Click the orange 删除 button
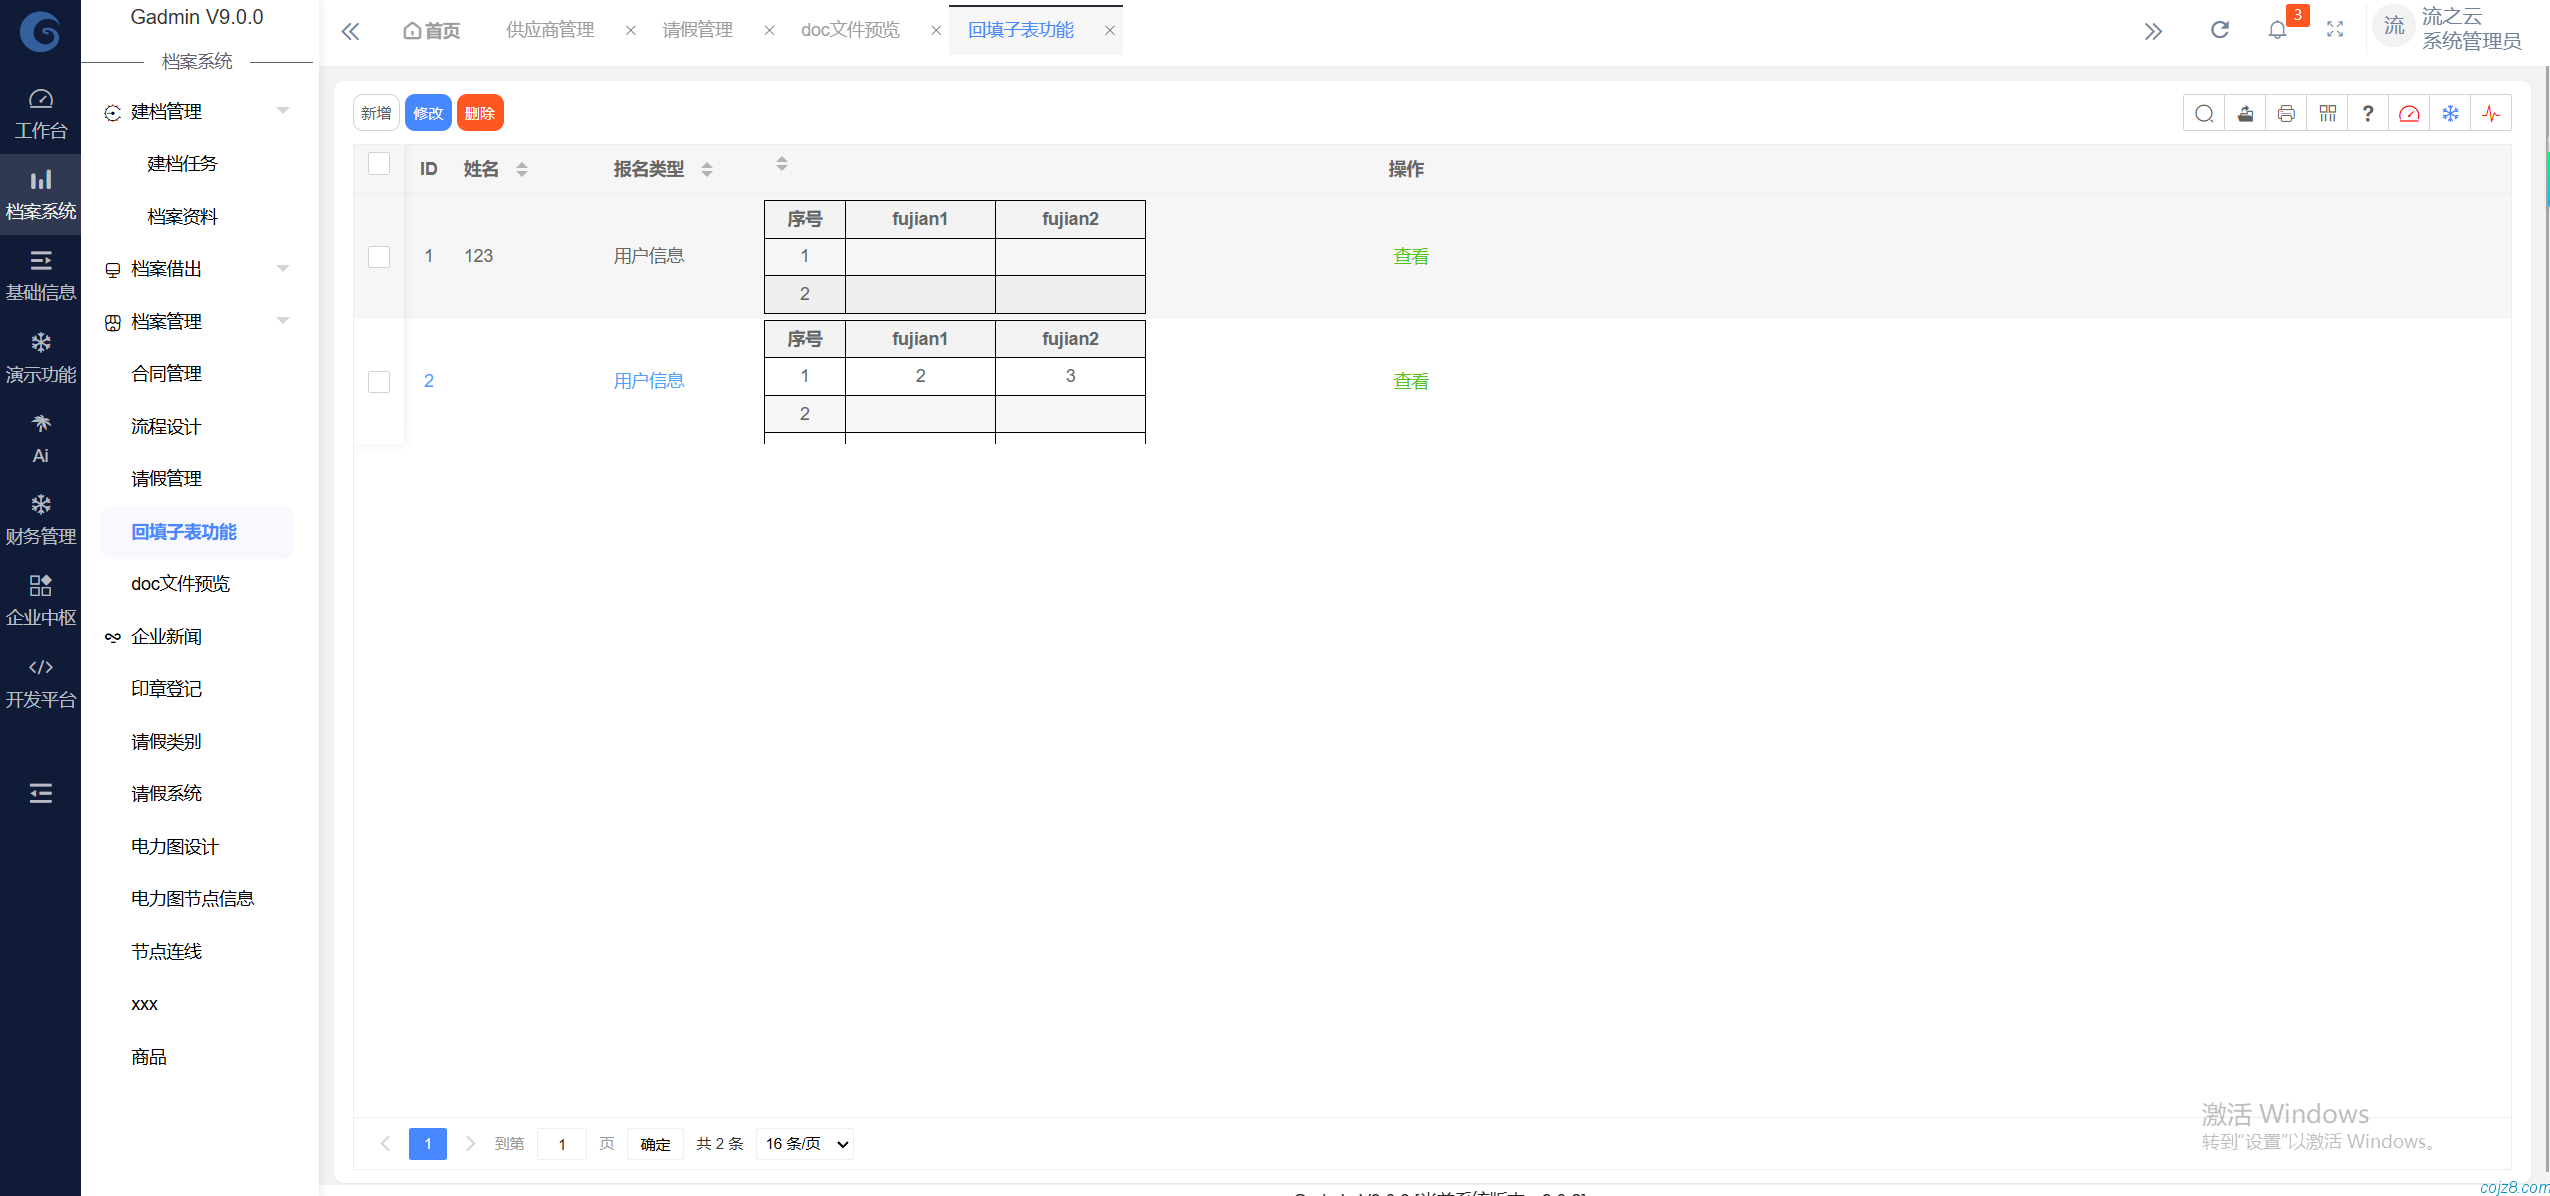The width and height of the screenshot is (2550, 1196). pyautogui.click(x=480, y=114)
